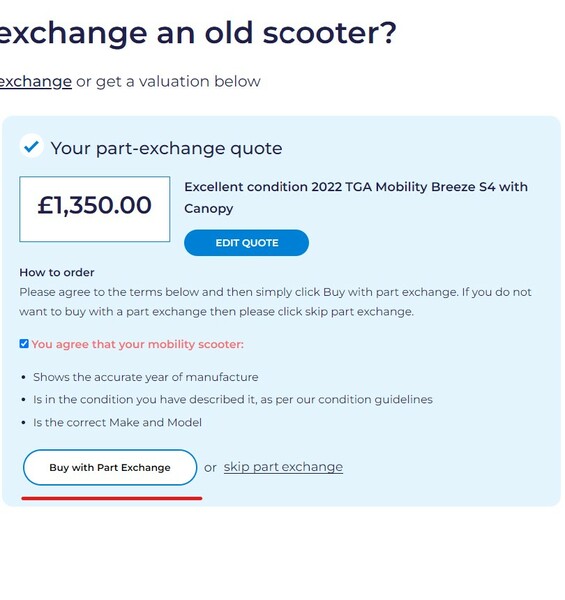Select the 'Excellent condition 2022 TGA Mobility' text line

356,187
